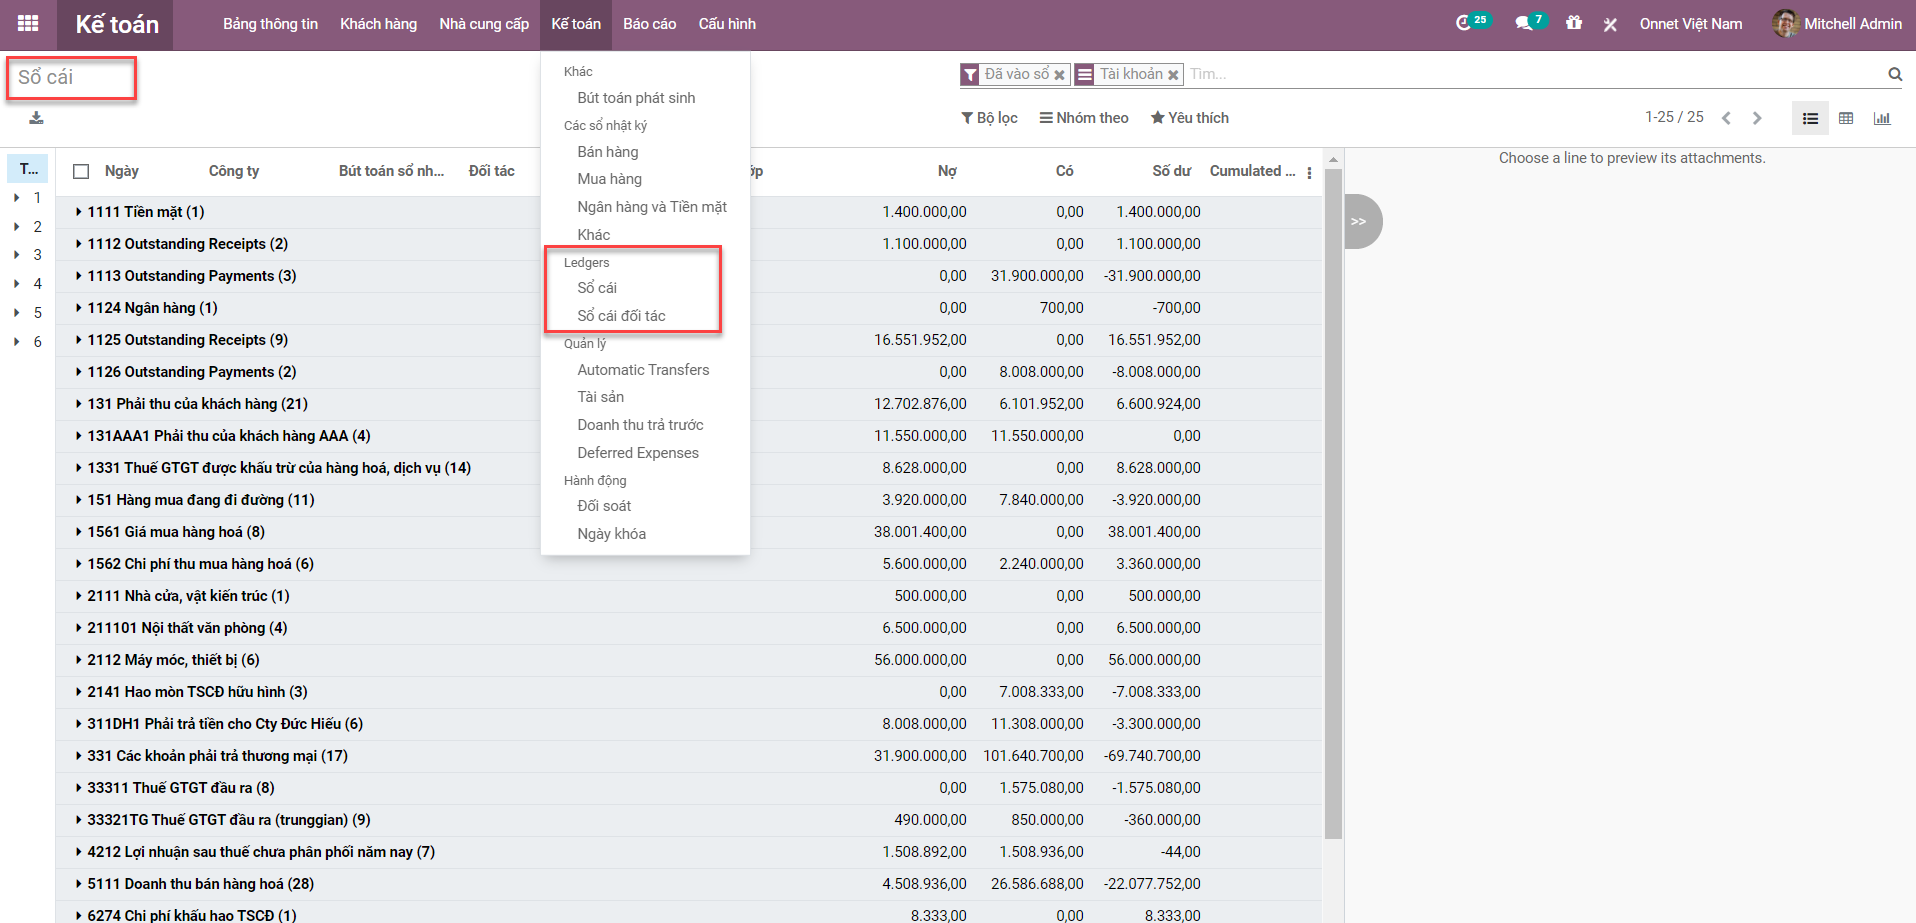Open the Bộ lọc filter dropdown
Screen dimensions: 1916x923
pos(989,118)
